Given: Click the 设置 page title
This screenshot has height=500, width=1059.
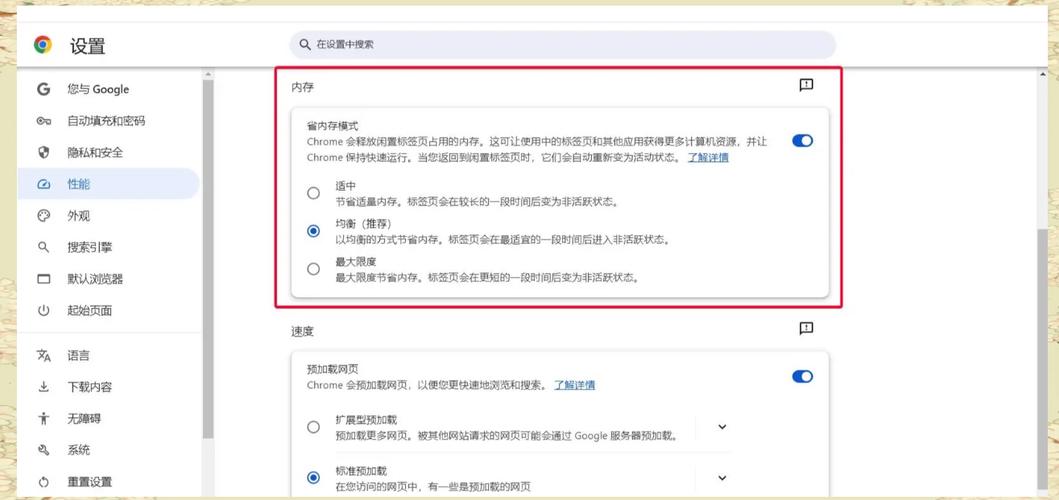Looking at the screenshot, I should (88, 46).
